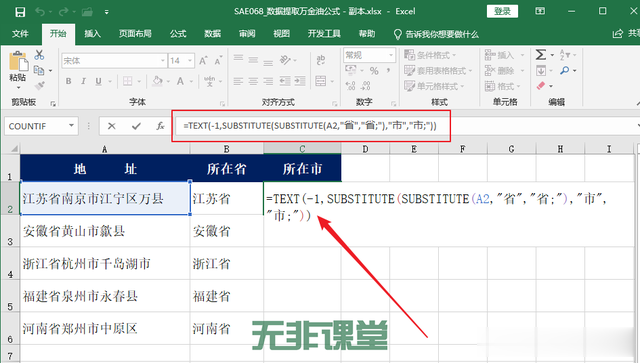
Task: Open the ribbon display options icon
Action: tap(540, 11)
